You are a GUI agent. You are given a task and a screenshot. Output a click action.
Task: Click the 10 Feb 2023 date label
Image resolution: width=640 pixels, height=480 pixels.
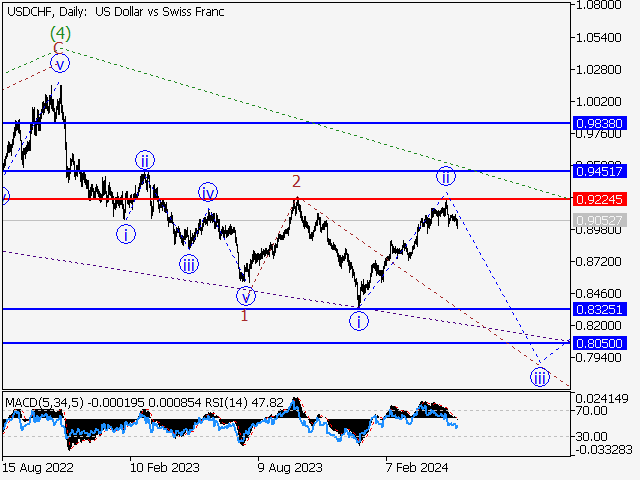point(164,467)
